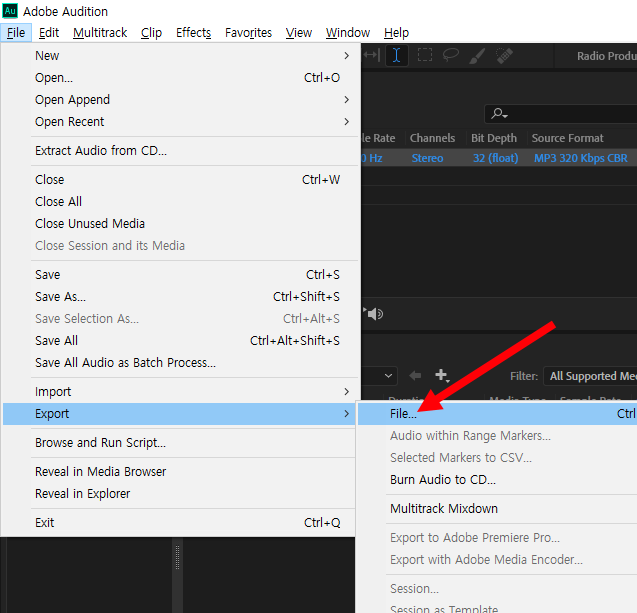637x613 pixels.
Task: Click the MP3 320 Kbps CBR cell
Action: pos(581,158)
